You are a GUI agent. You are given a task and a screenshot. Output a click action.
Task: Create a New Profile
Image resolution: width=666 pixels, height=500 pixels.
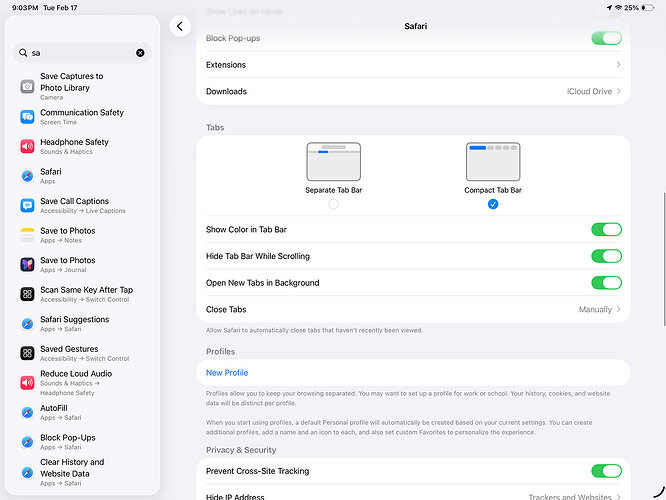227,373
